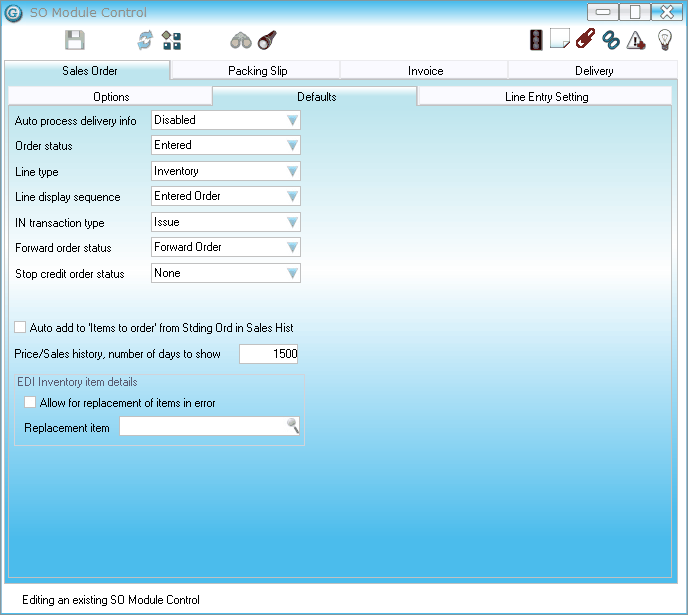This screenshot has width=688, height=615.
Task: Click the 'Price/Sales history, number of days' label
Action: pos(117,354)
